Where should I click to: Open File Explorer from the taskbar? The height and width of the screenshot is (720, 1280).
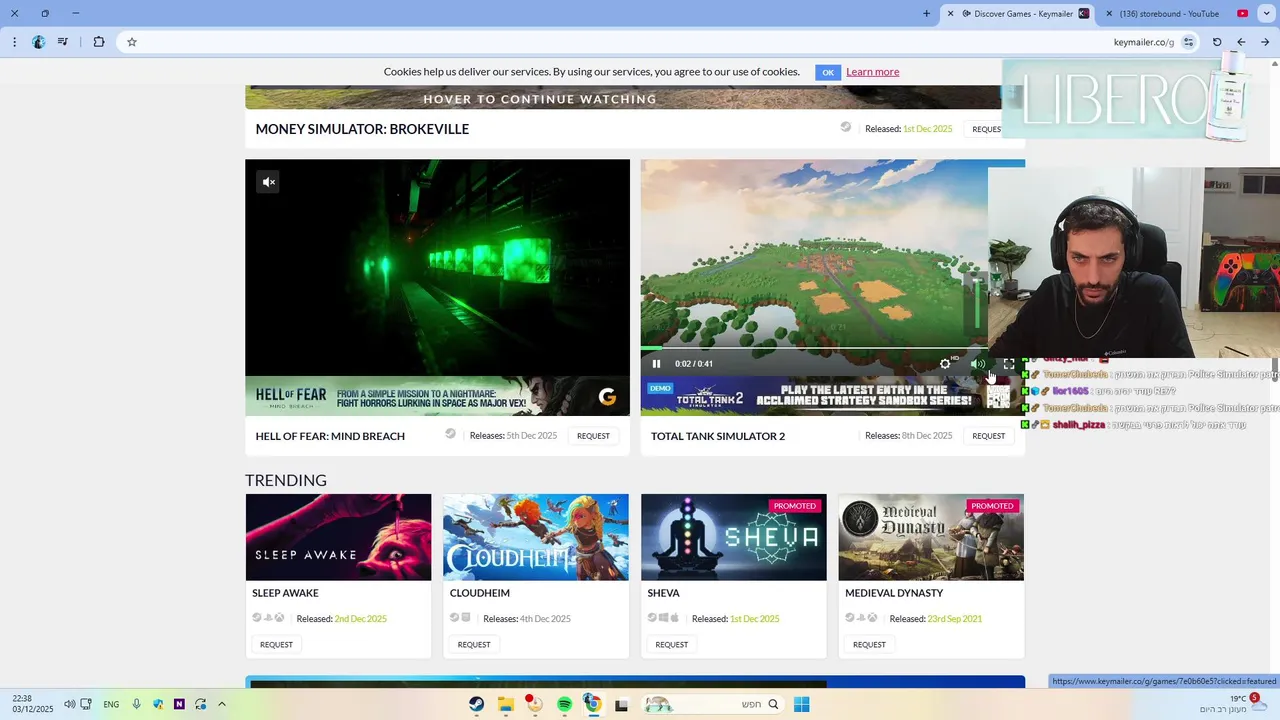506,704
